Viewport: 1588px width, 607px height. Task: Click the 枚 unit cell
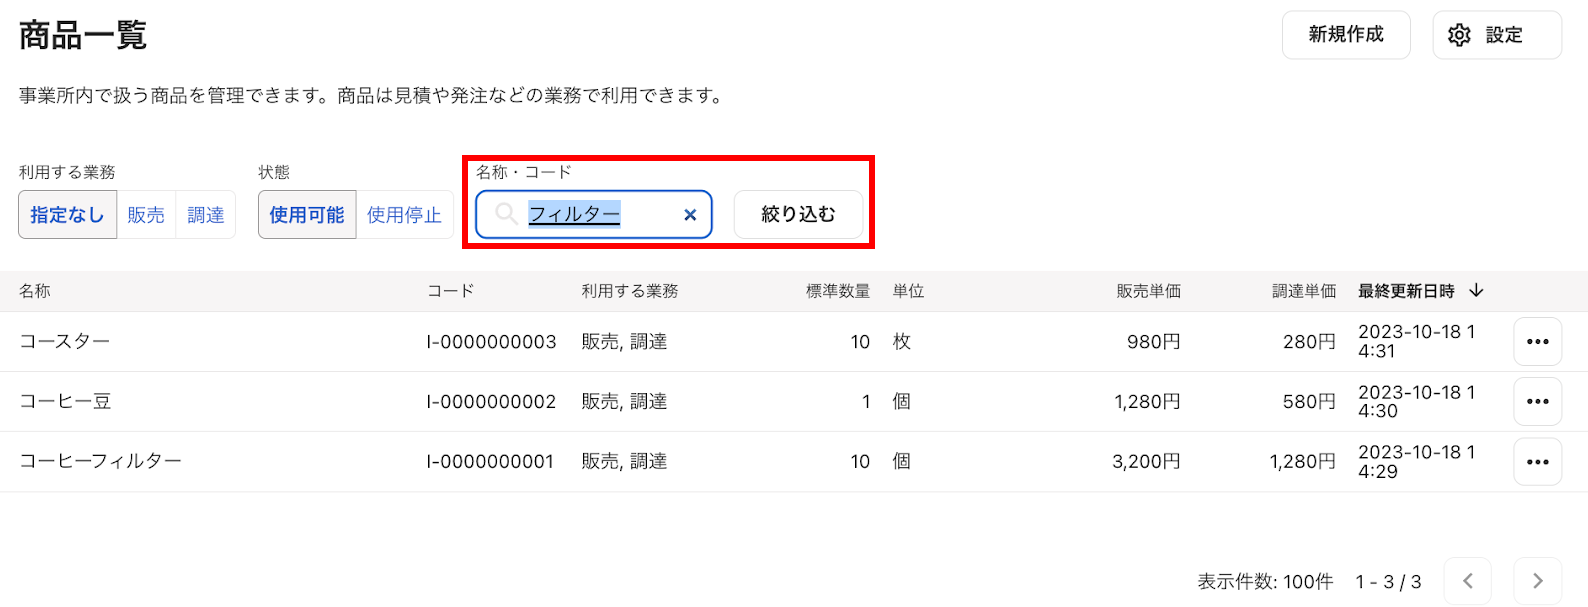902,342
